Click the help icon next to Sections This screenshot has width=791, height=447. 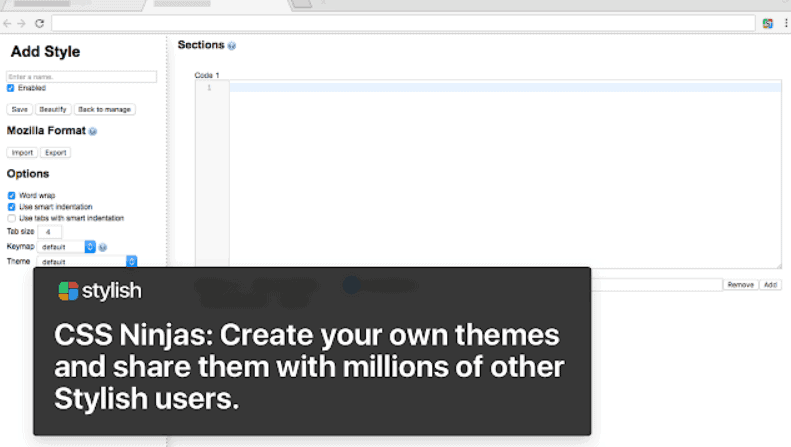232,46
